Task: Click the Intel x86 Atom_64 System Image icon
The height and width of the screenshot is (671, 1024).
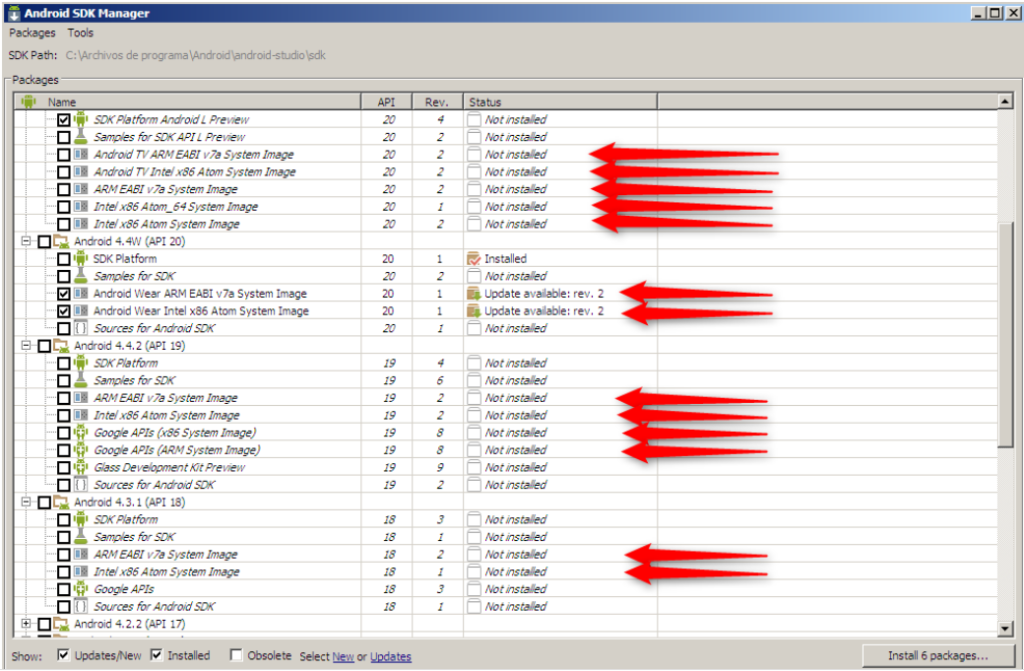Action: [80, 206]
